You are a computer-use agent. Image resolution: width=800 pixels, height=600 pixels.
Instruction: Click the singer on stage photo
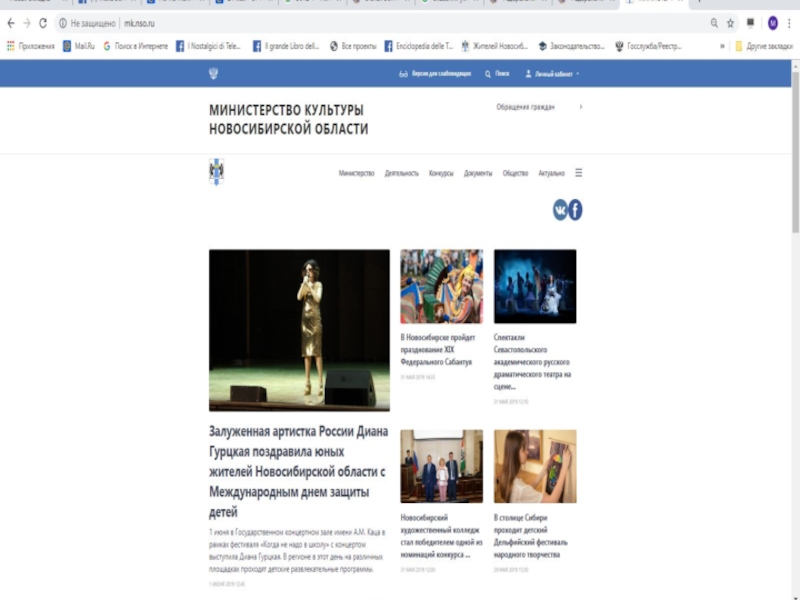(299, 330)
